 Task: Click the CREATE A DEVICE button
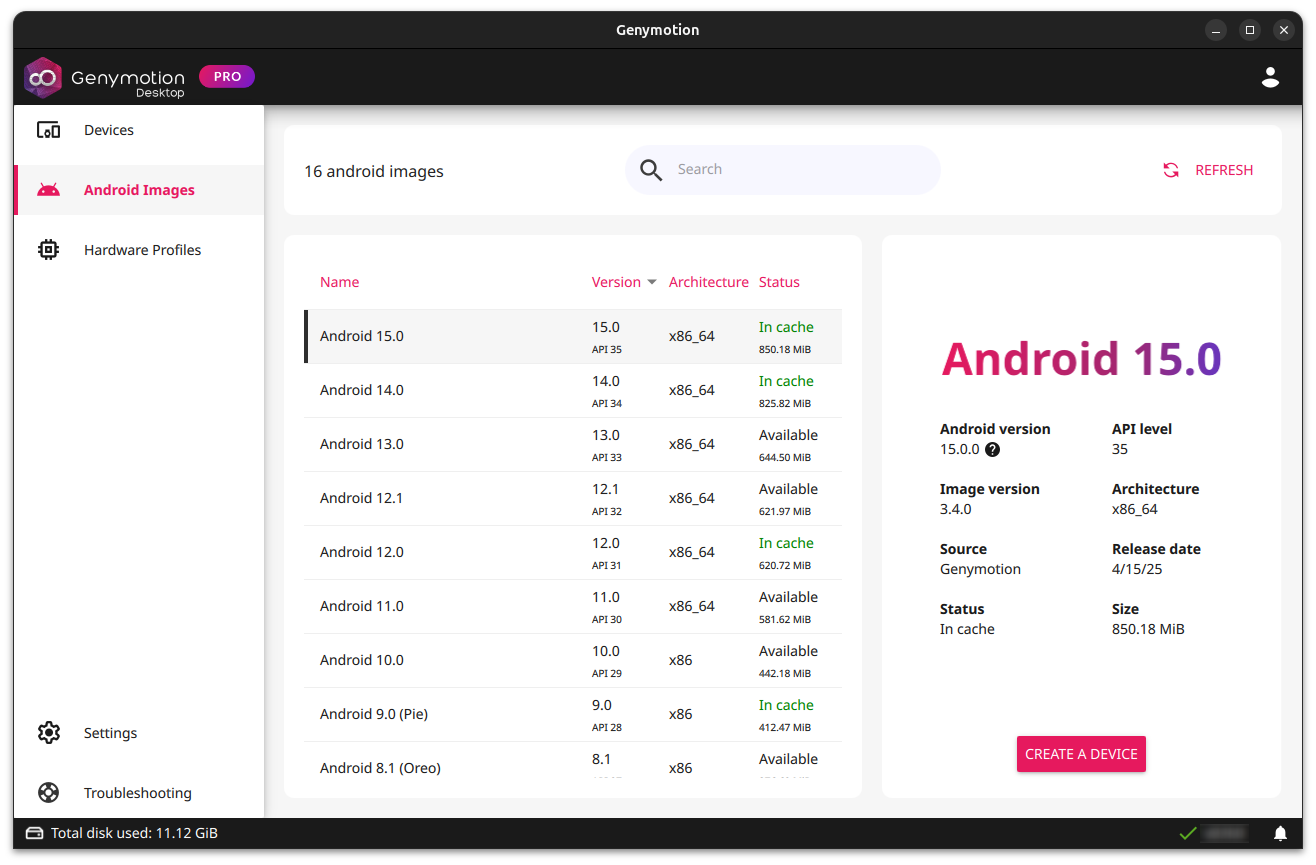point(1081,754)
